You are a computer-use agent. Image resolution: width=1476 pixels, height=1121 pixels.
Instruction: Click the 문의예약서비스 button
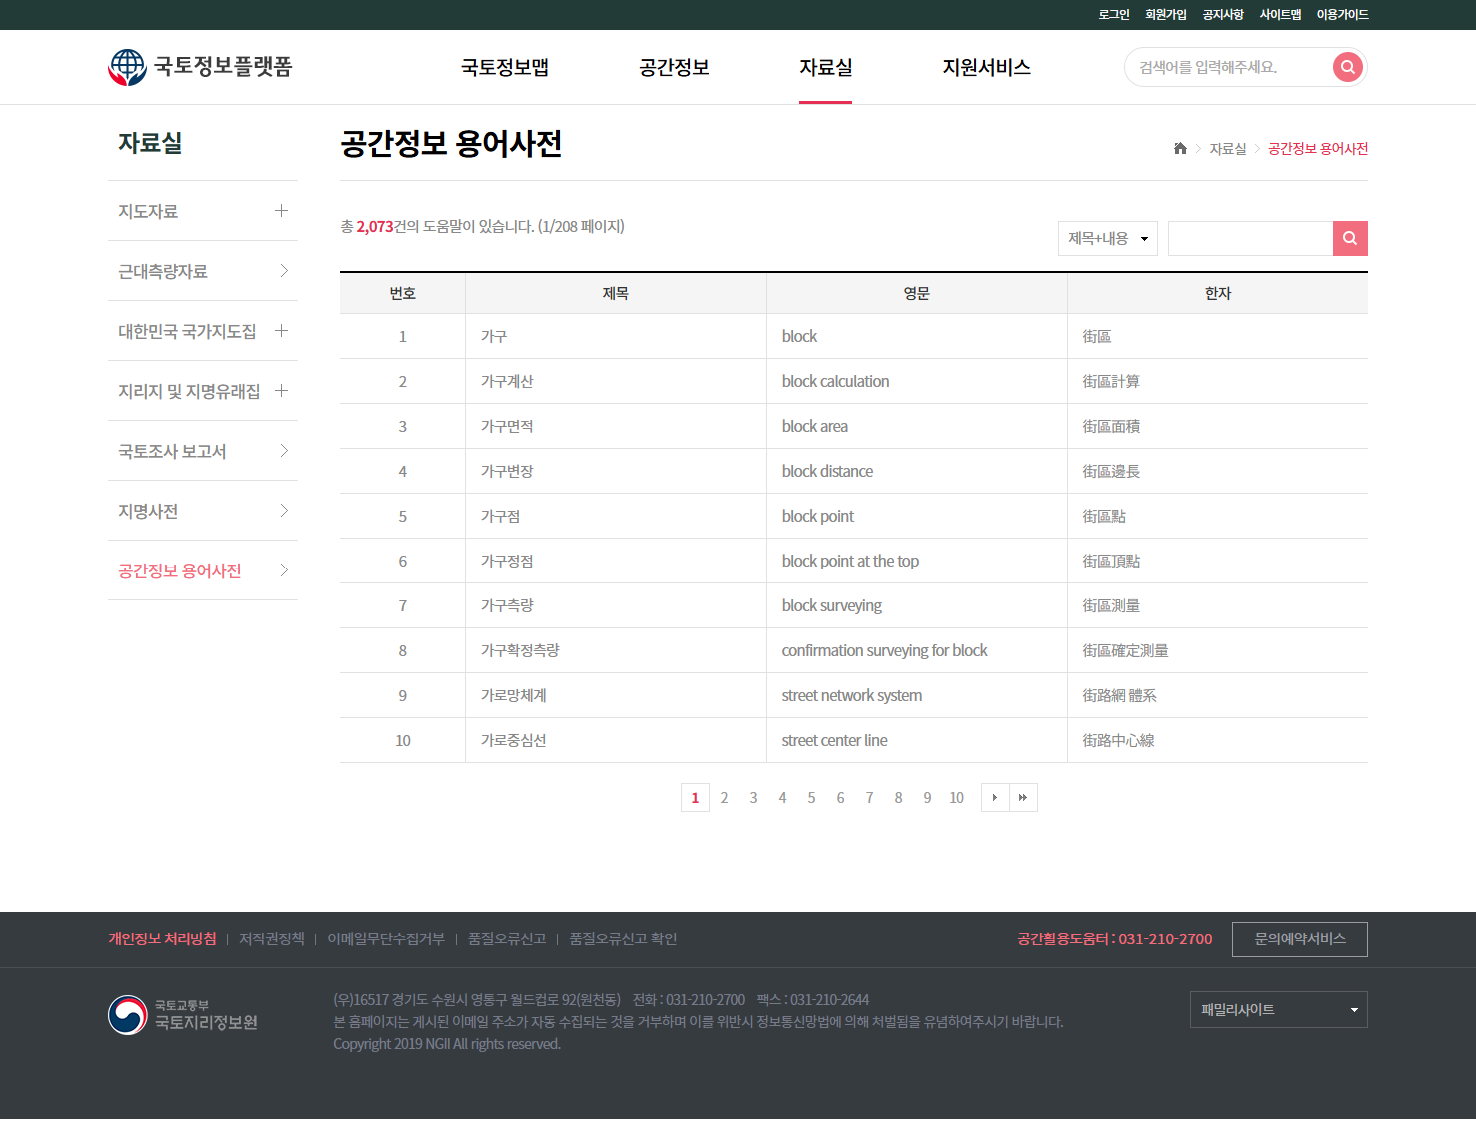tap(1299, 939)
